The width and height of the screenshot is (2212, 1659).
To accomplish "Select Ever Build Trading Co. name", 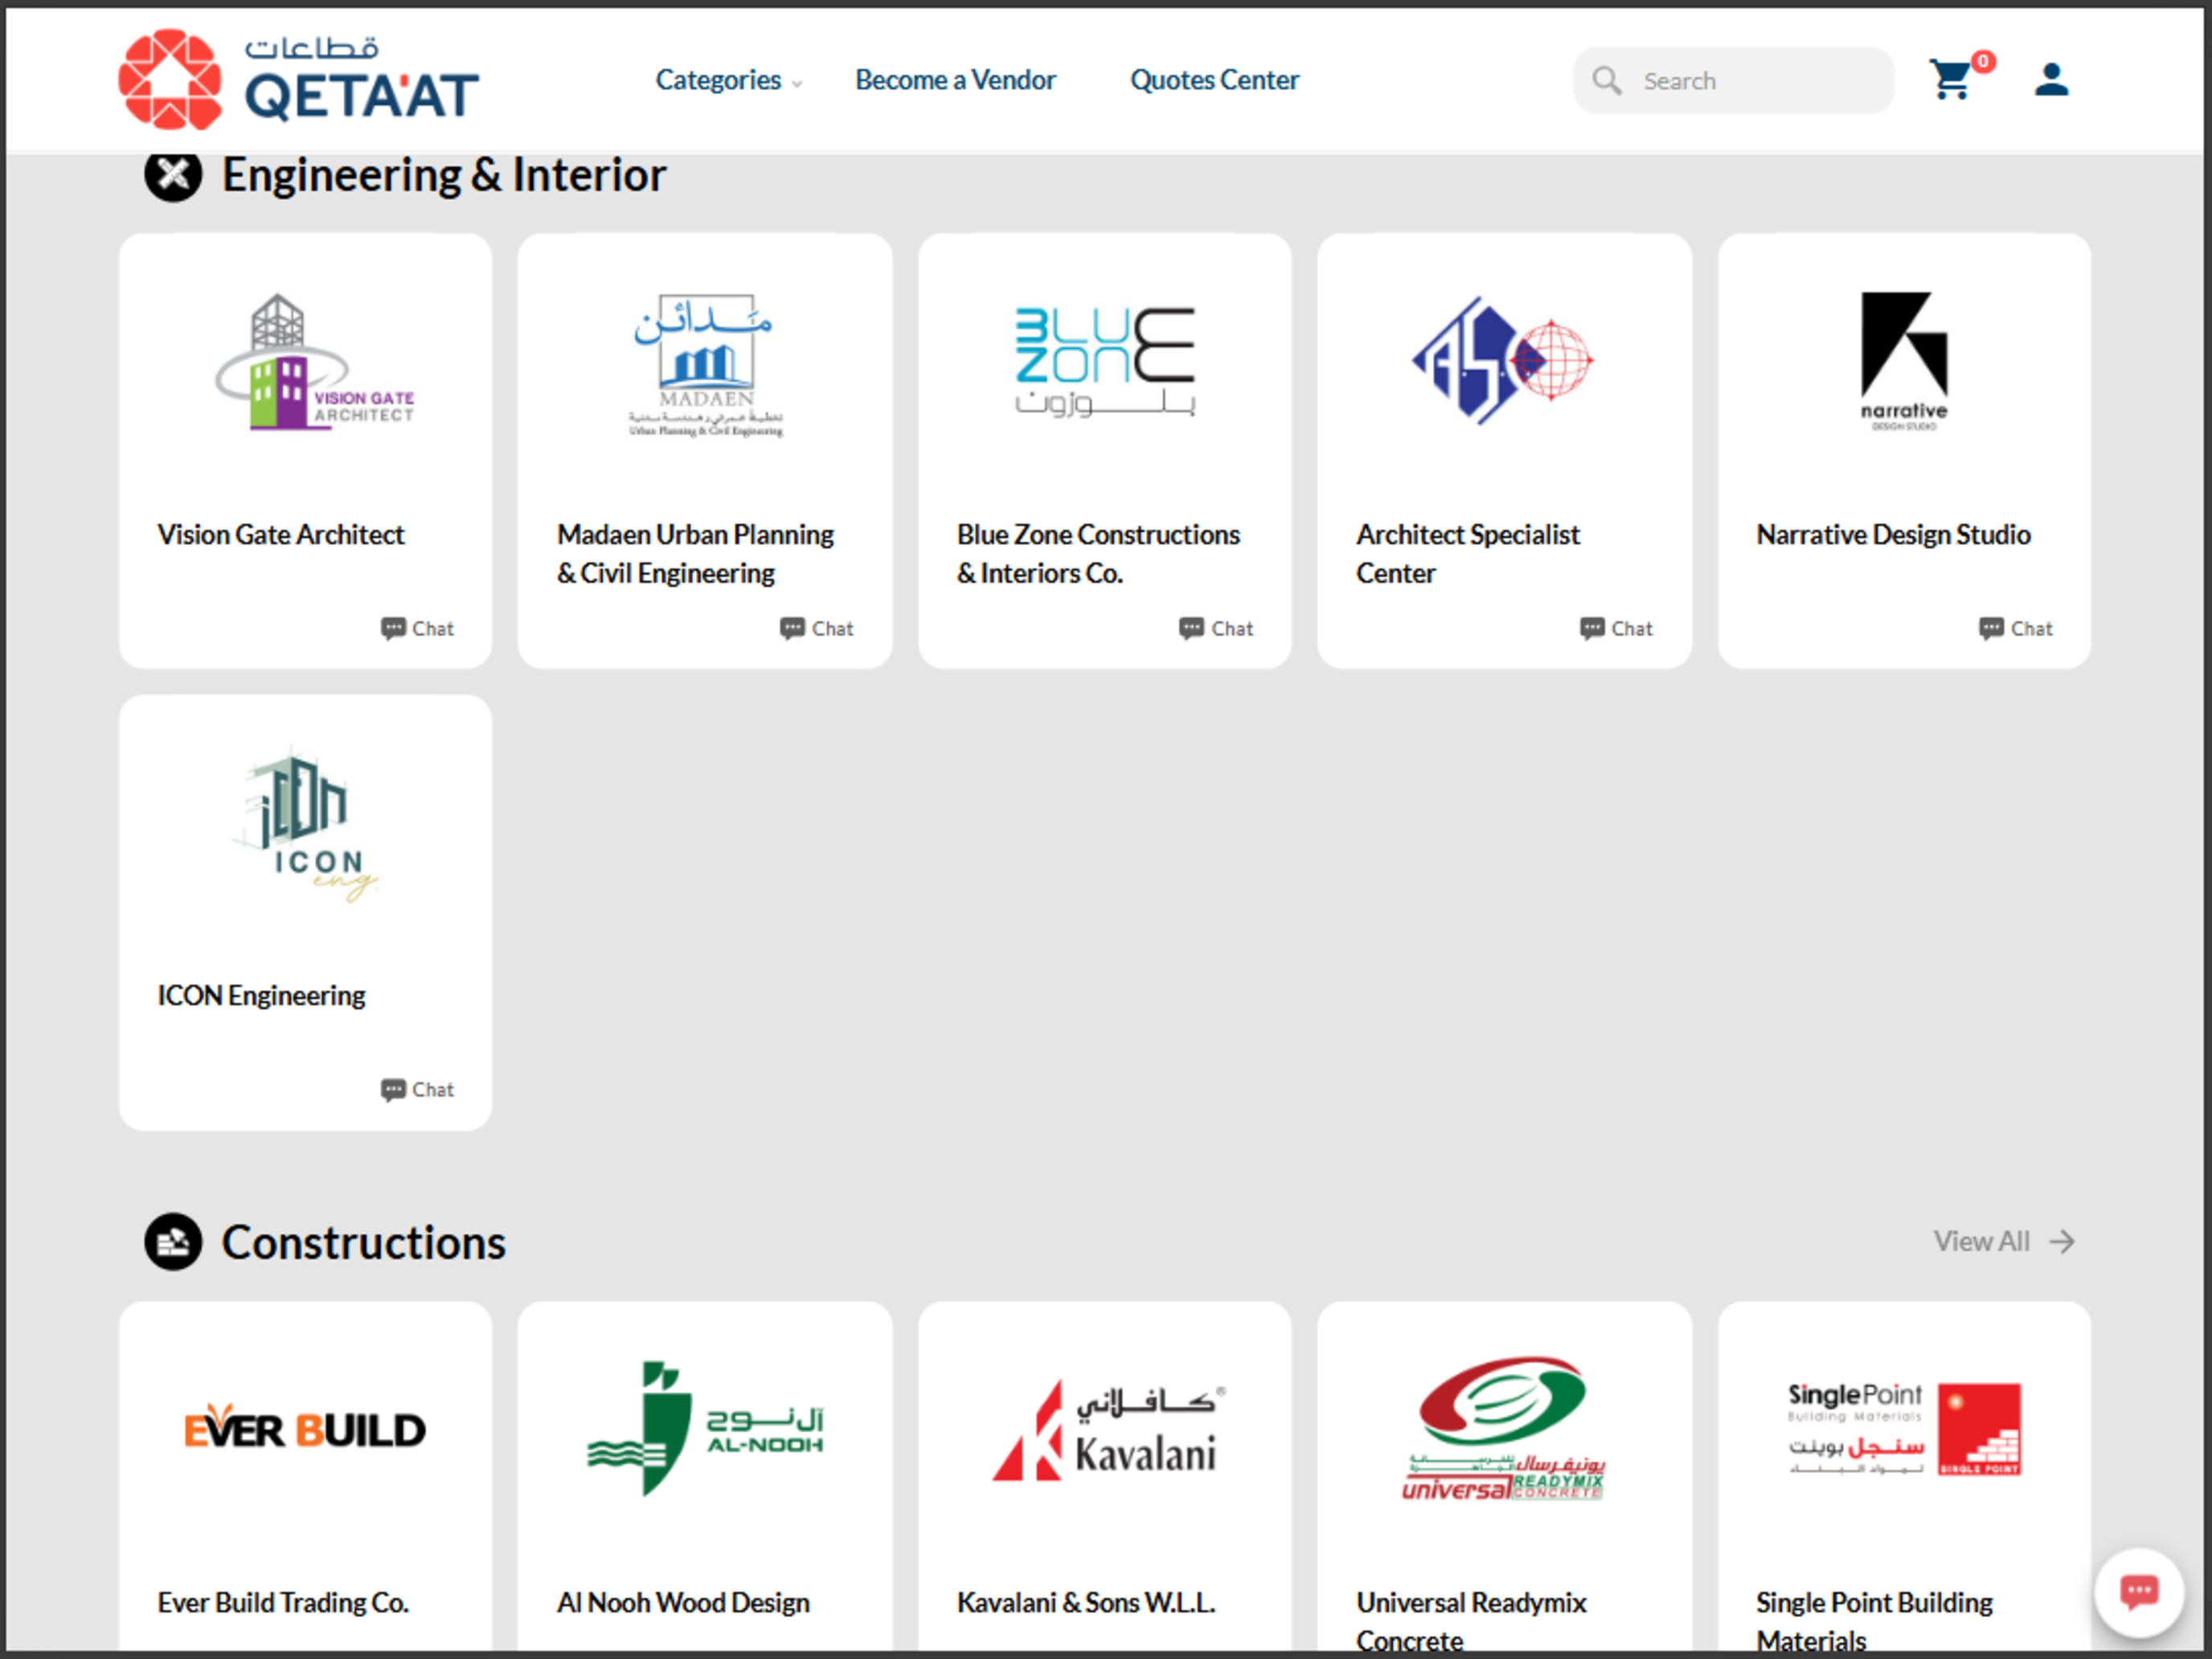I will click(x=283, y=1602).
